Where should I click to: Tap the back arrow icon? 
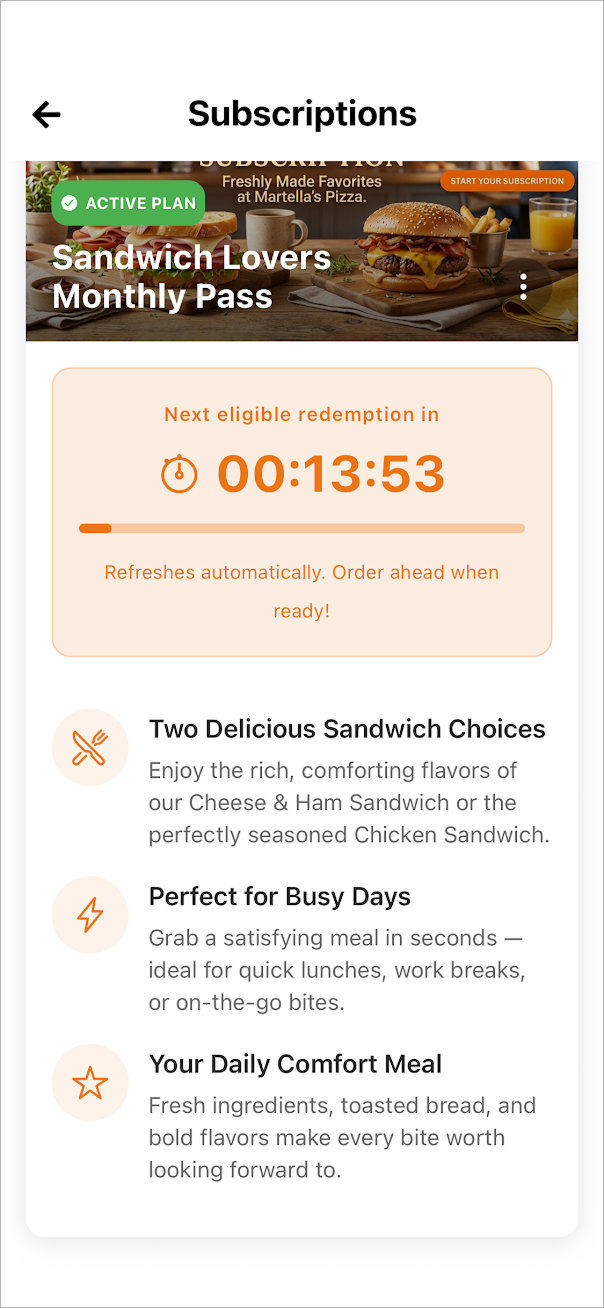pyautogui.click(x=46, y=115)
